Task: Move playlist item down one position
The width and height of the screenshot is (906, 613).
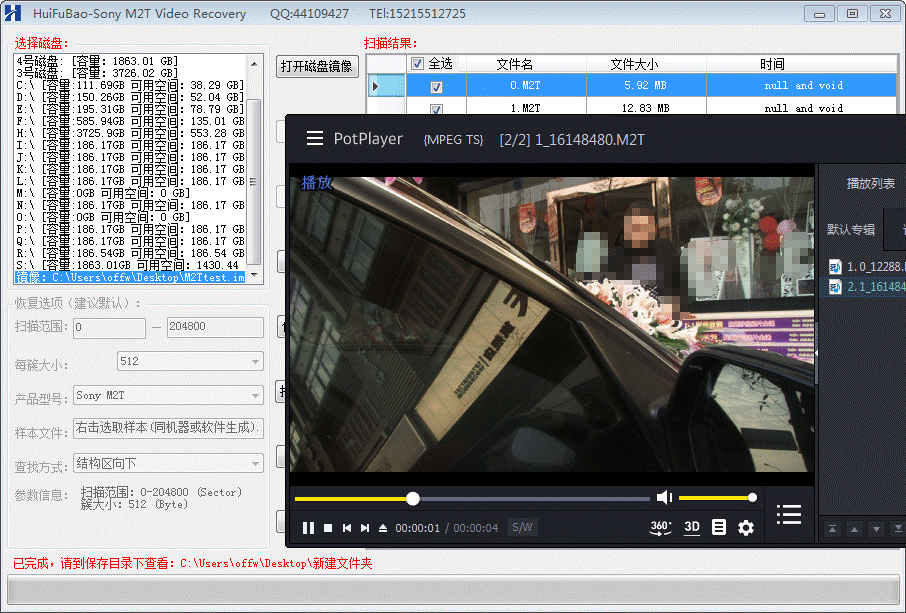Action: tap(877, 529)
